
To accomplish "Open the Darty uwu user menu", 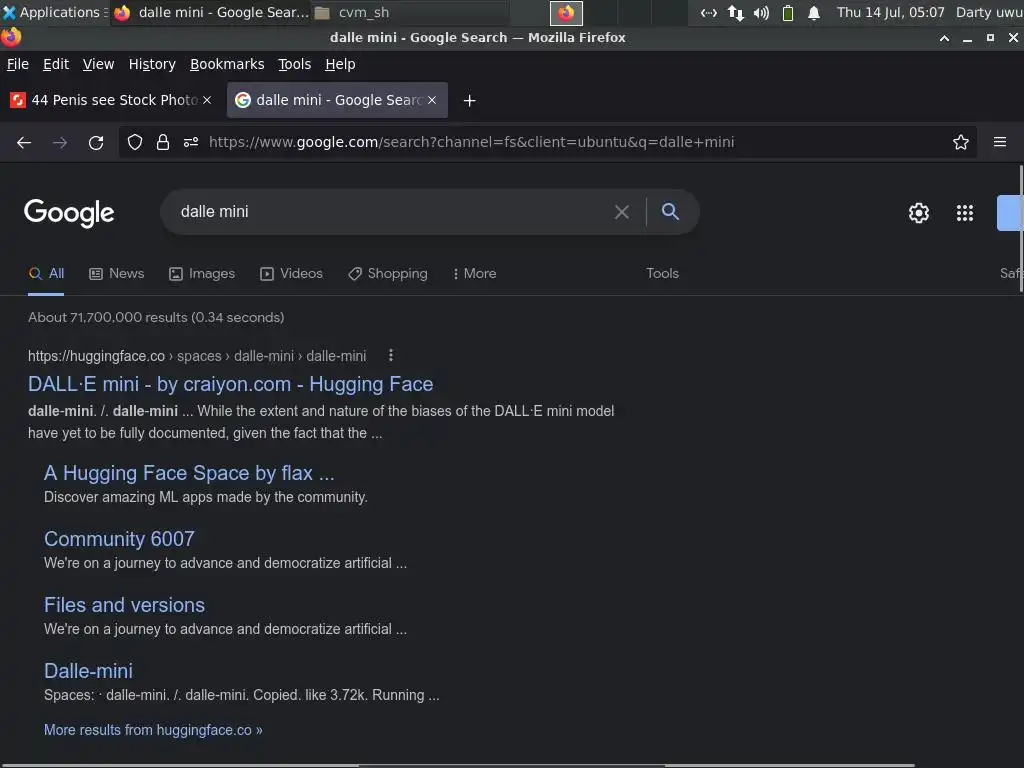I will pyautogui.click(x=989, y=12).
